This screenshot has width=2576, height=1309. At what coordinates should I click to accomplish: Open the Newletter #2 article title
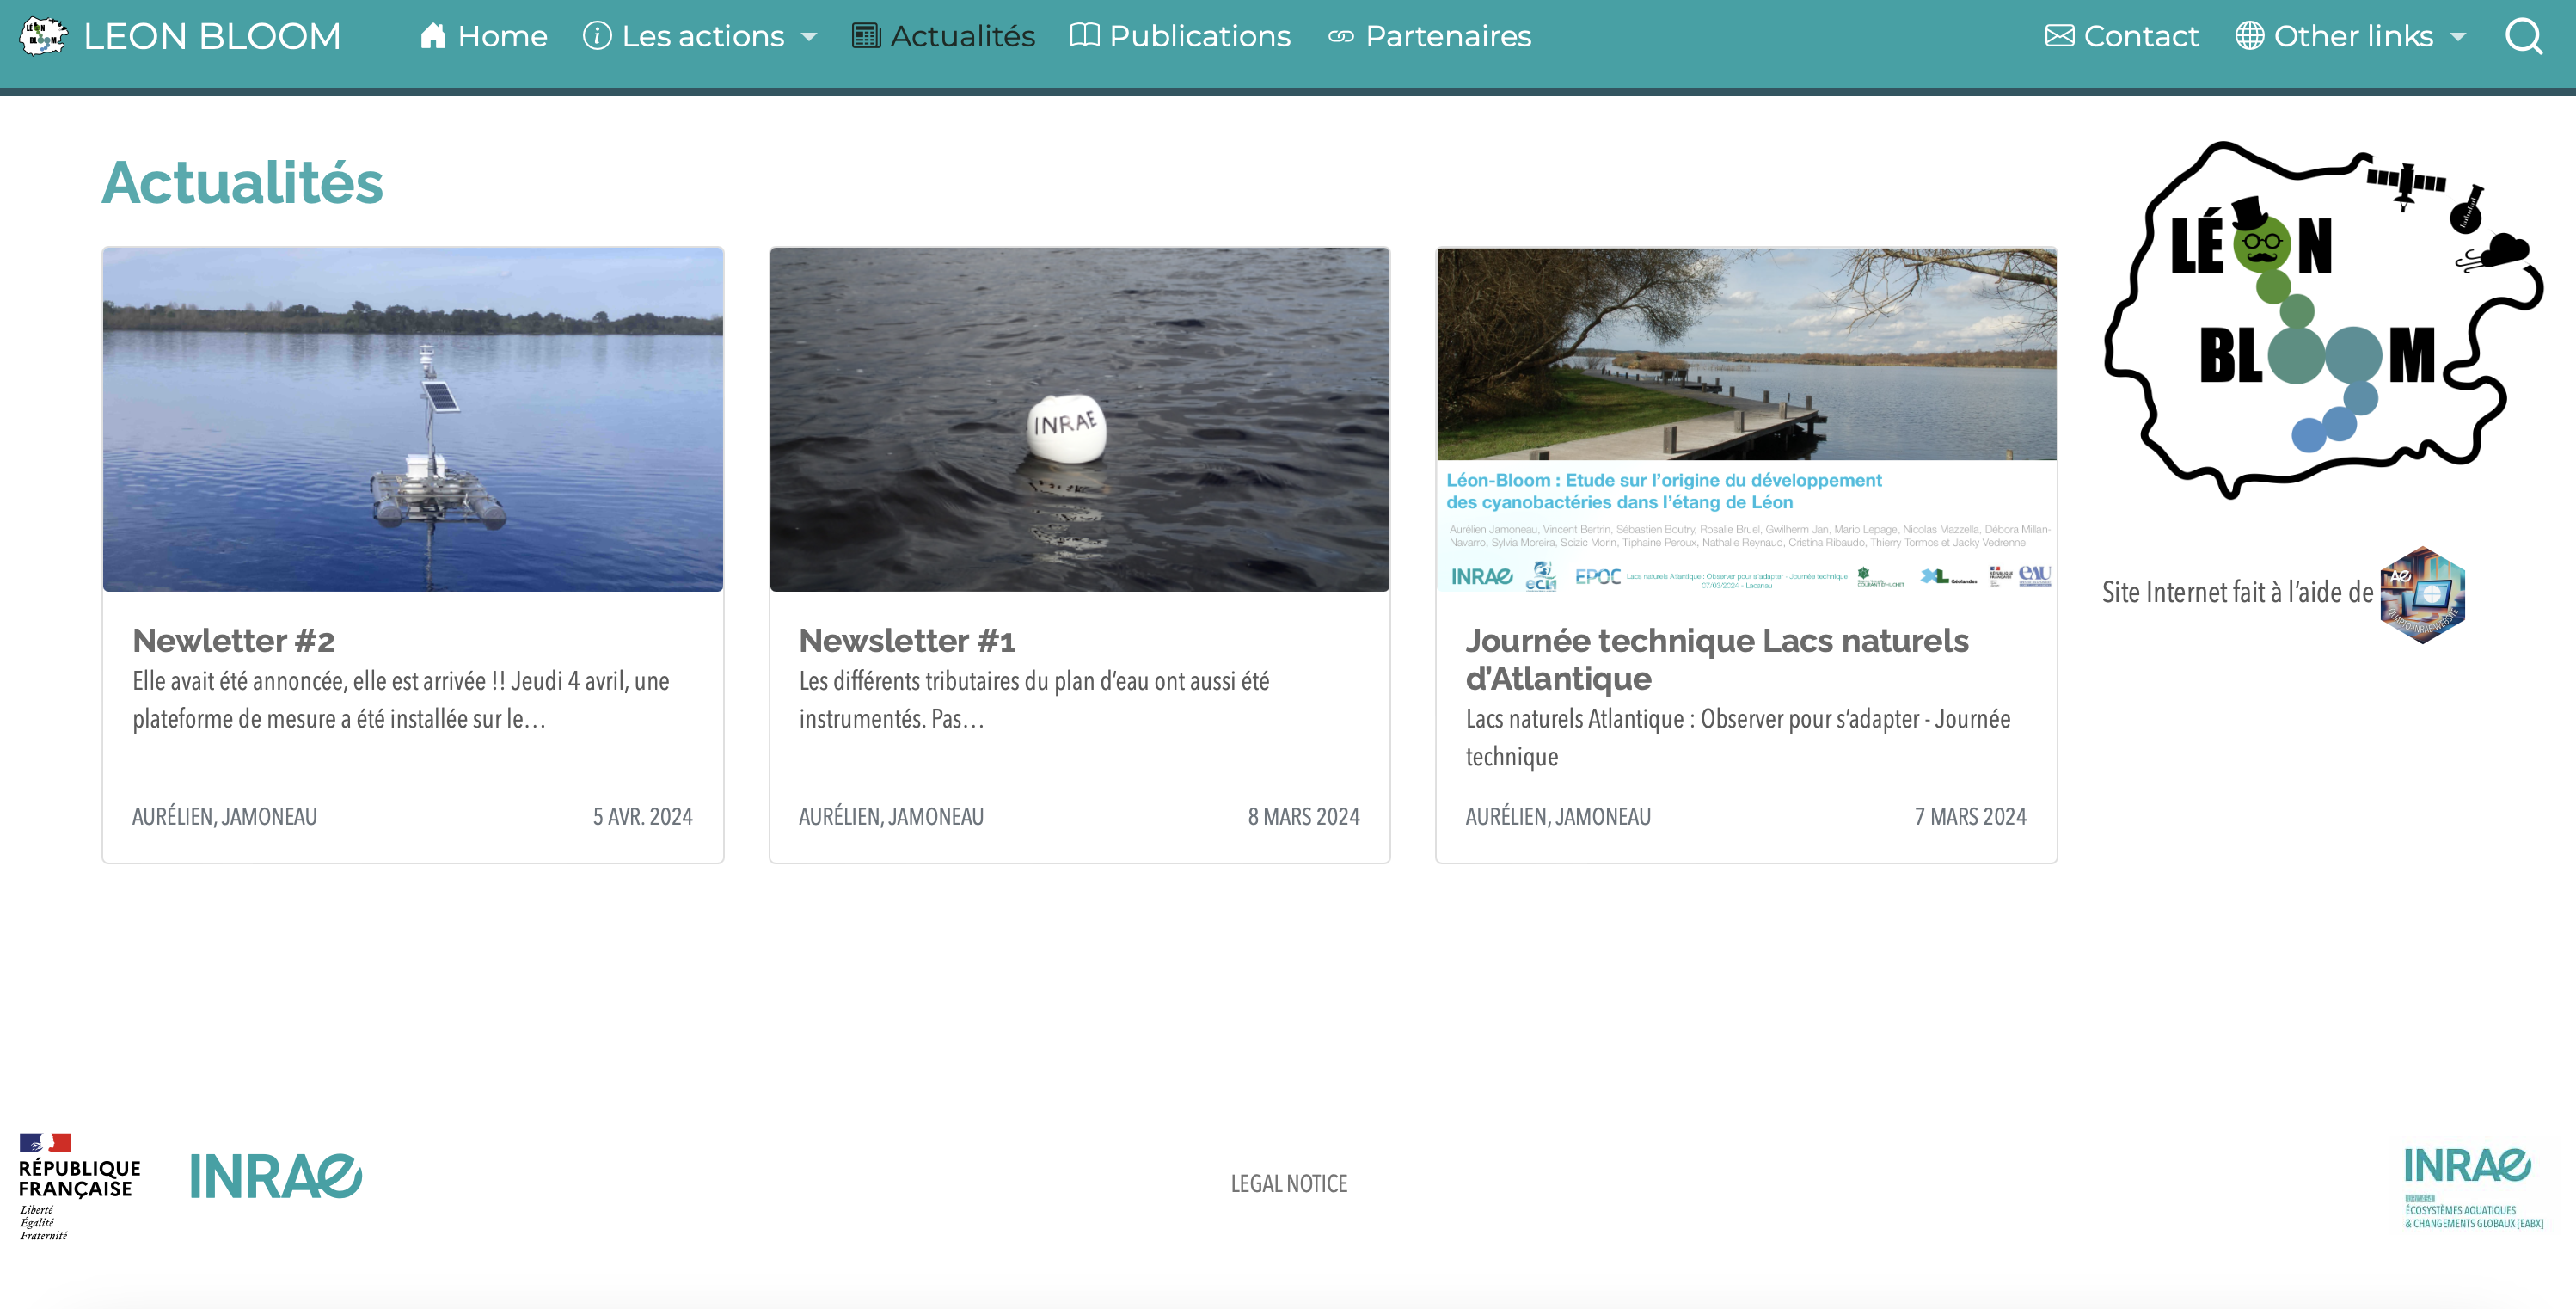click(233, 640)
